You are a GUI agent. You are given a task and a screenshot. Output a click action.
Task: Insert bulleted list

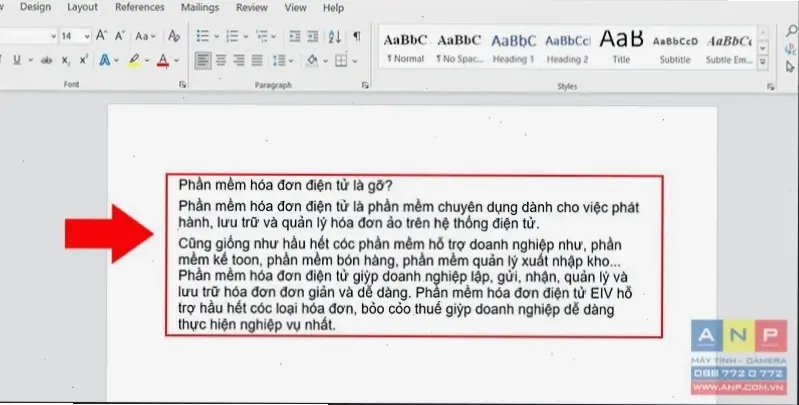click(x=203, y=36)
